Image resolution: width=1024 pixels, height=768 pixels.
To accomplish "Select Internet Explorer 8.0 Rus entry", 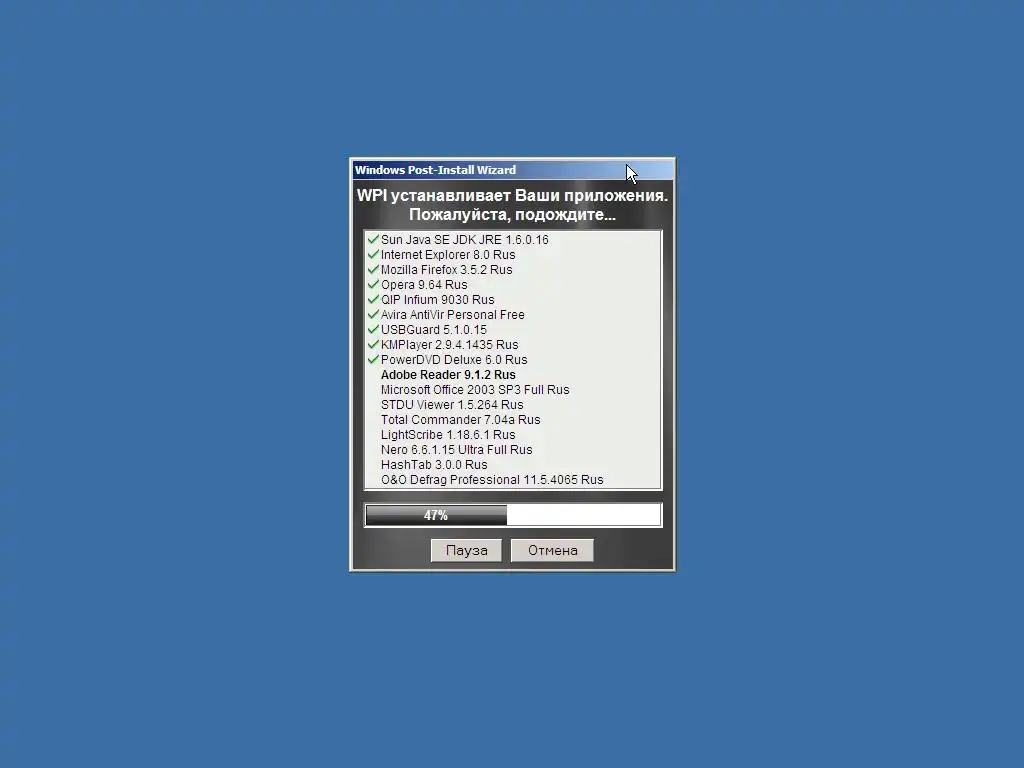I will (448, 255).
